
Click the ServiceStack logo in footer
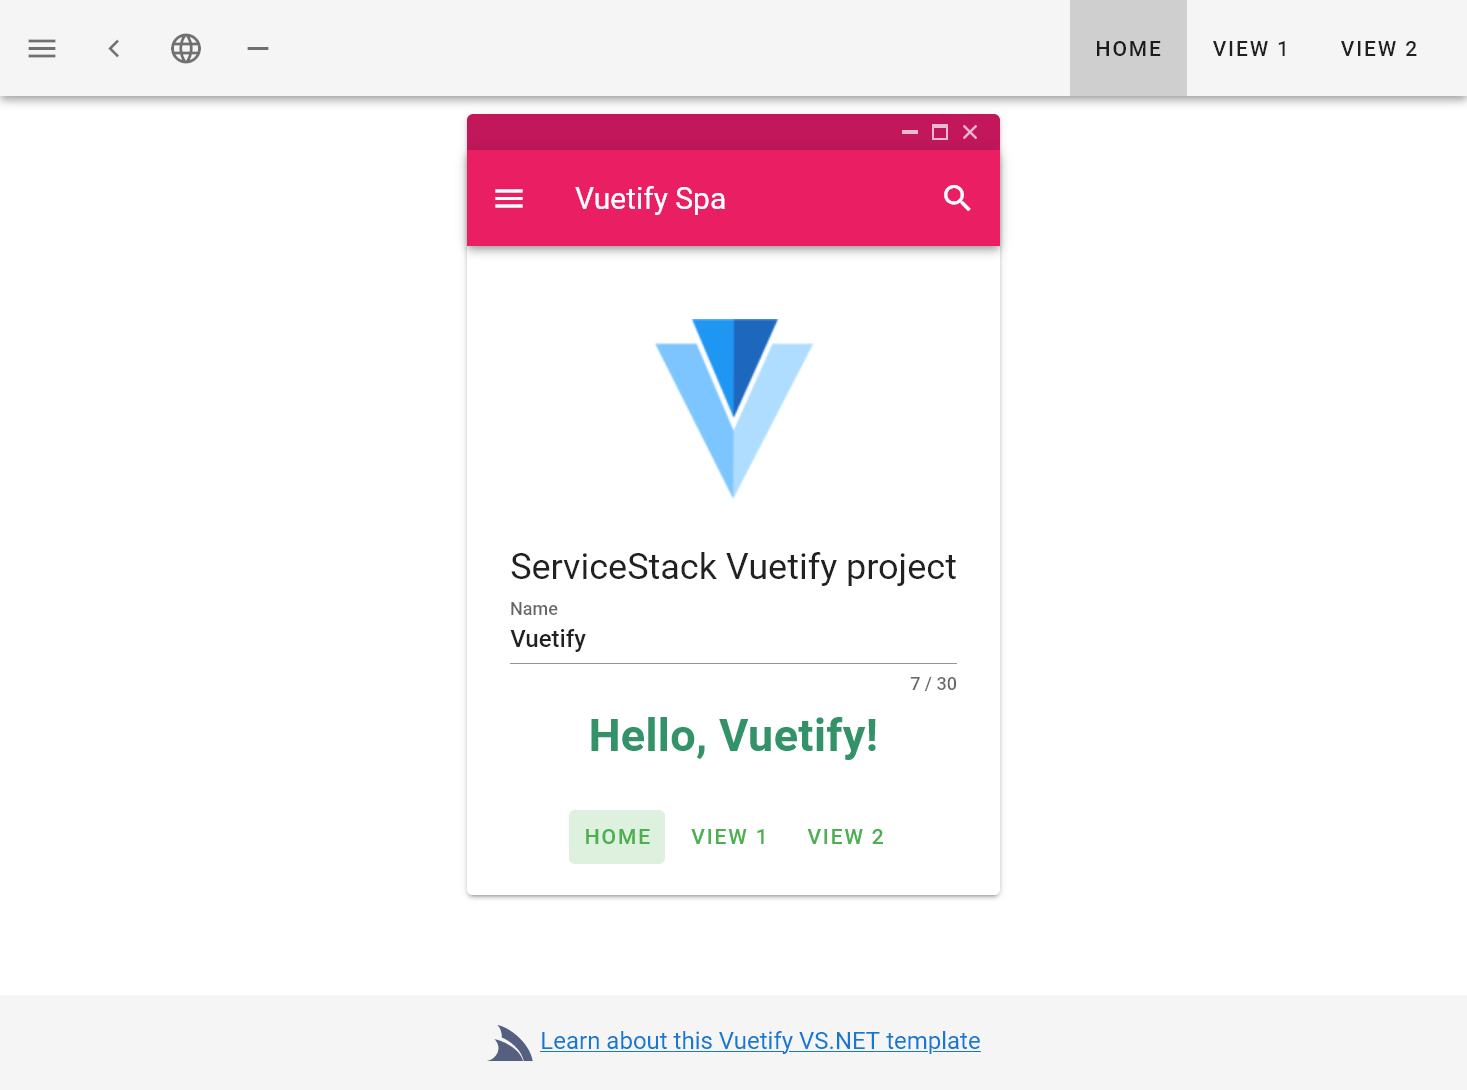[x=511, y=1043]
